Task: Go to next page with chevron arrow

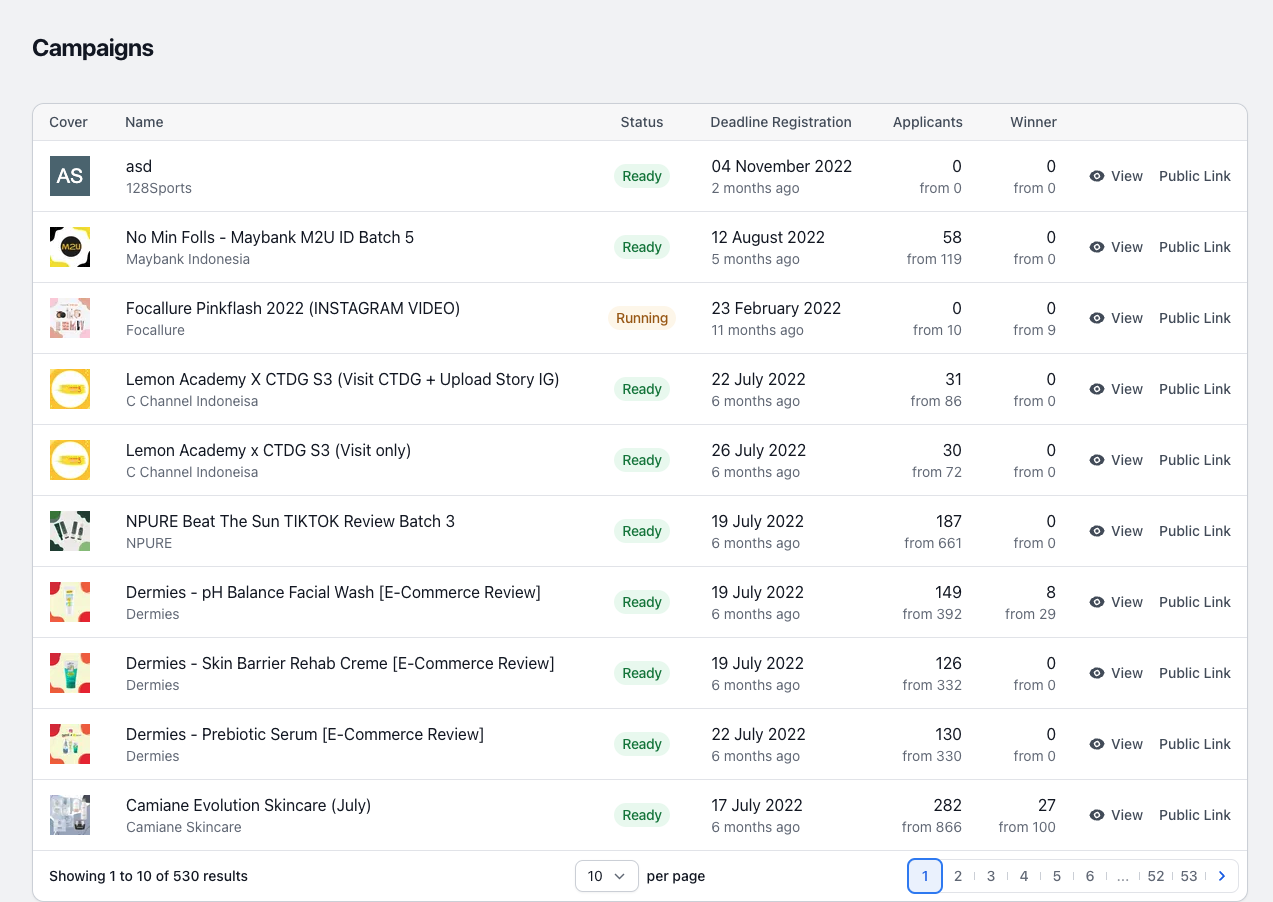Action: (x=1222, y=876)
